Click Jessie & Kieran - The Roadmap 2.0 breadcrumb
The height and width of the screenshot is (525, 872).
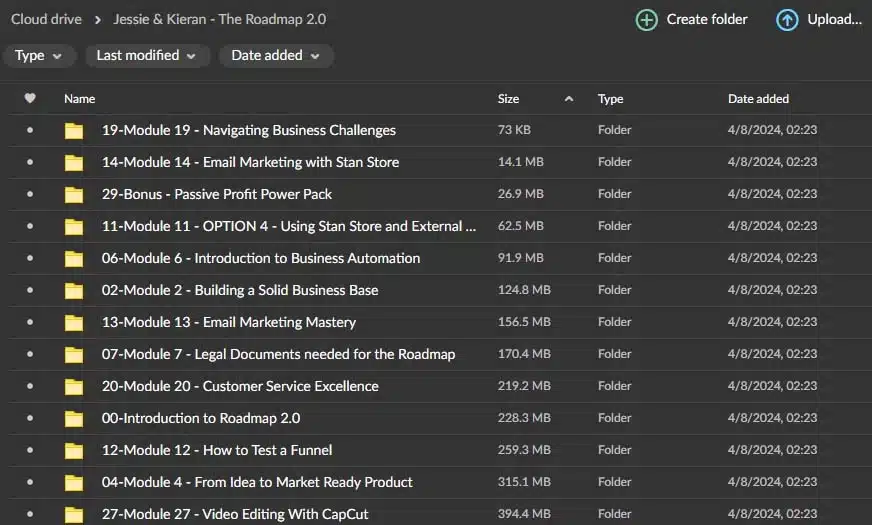click(x=220, y=19)
